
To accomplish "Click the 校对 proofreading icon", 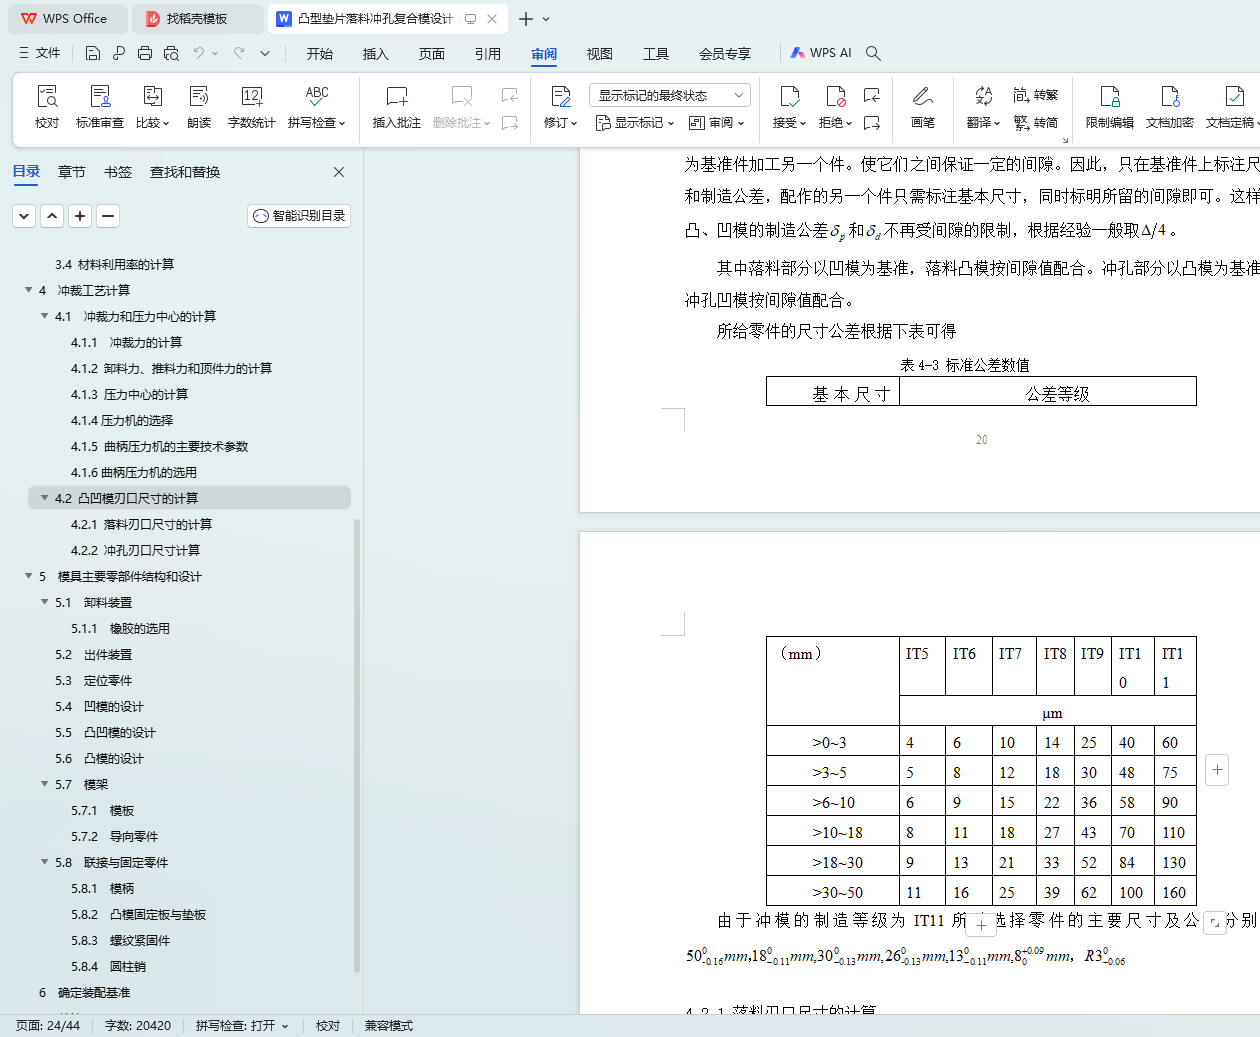I will click(47, 107).
